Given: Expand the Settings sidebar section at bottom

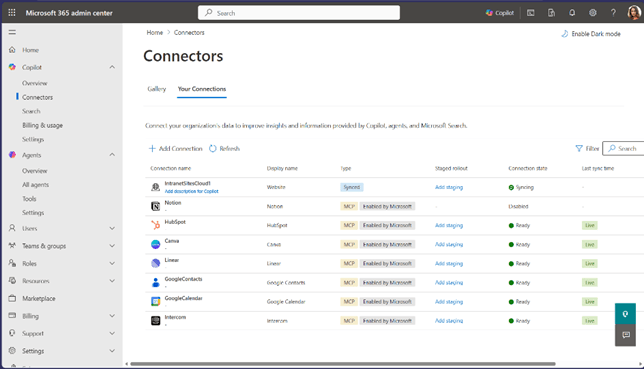Looking at the screenshot, I should click(x=112, y=351).
